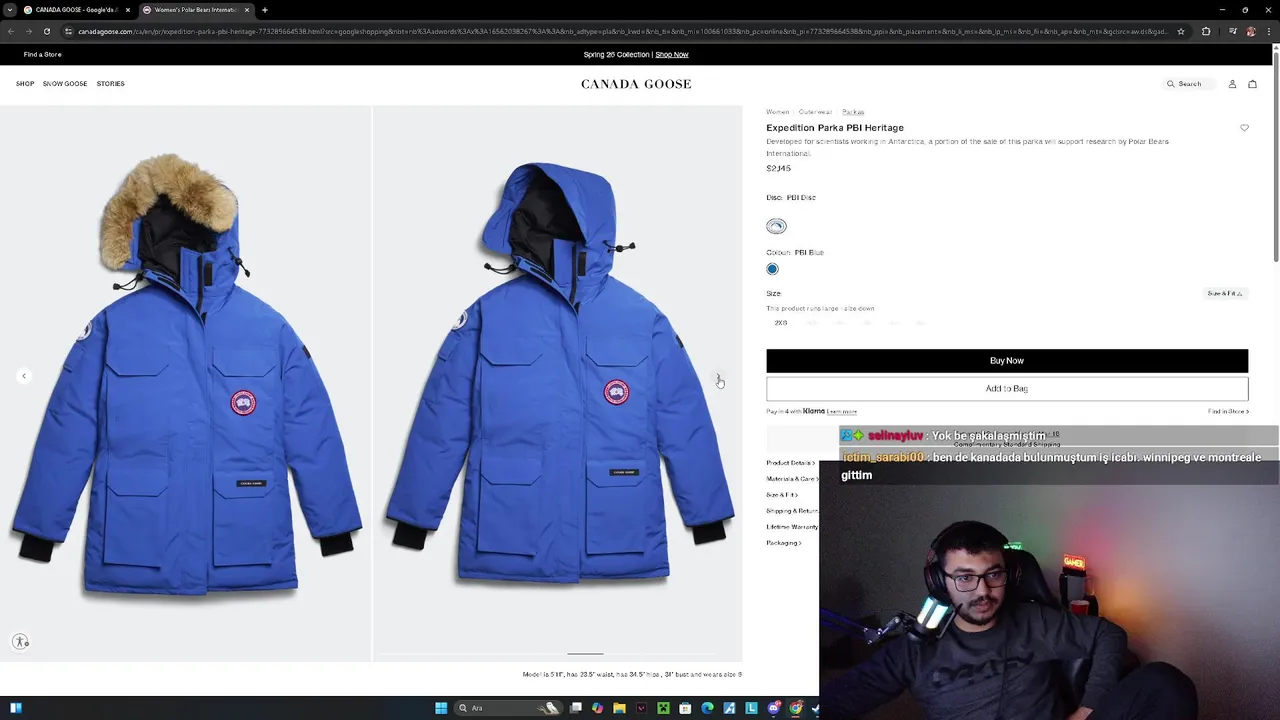Bookmark this page with star icon
The width and height of the screenshot is (1280, 720).
point(1181,31)
